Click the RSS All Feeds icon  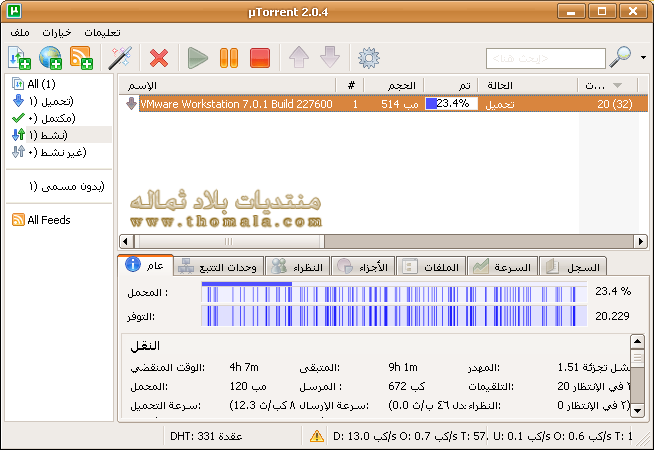(x=18, y=219)
